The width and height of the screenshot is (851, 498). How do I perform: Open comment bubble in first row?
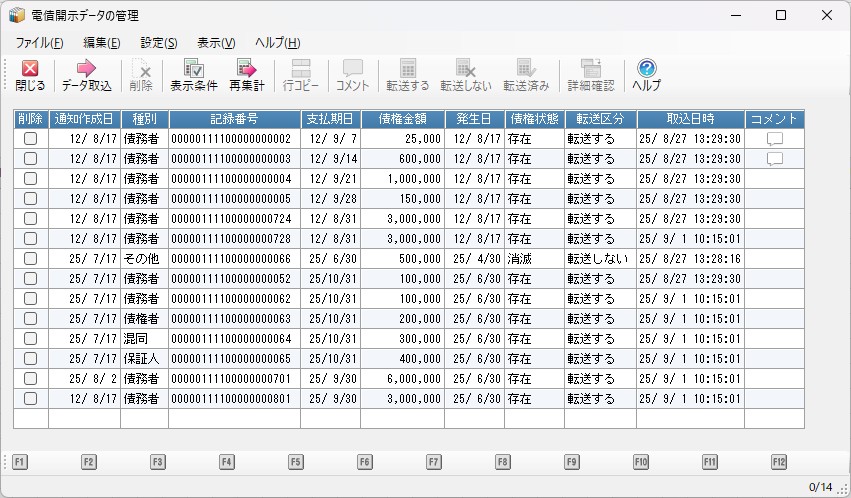pyautogui.click(x=774, y=139)
